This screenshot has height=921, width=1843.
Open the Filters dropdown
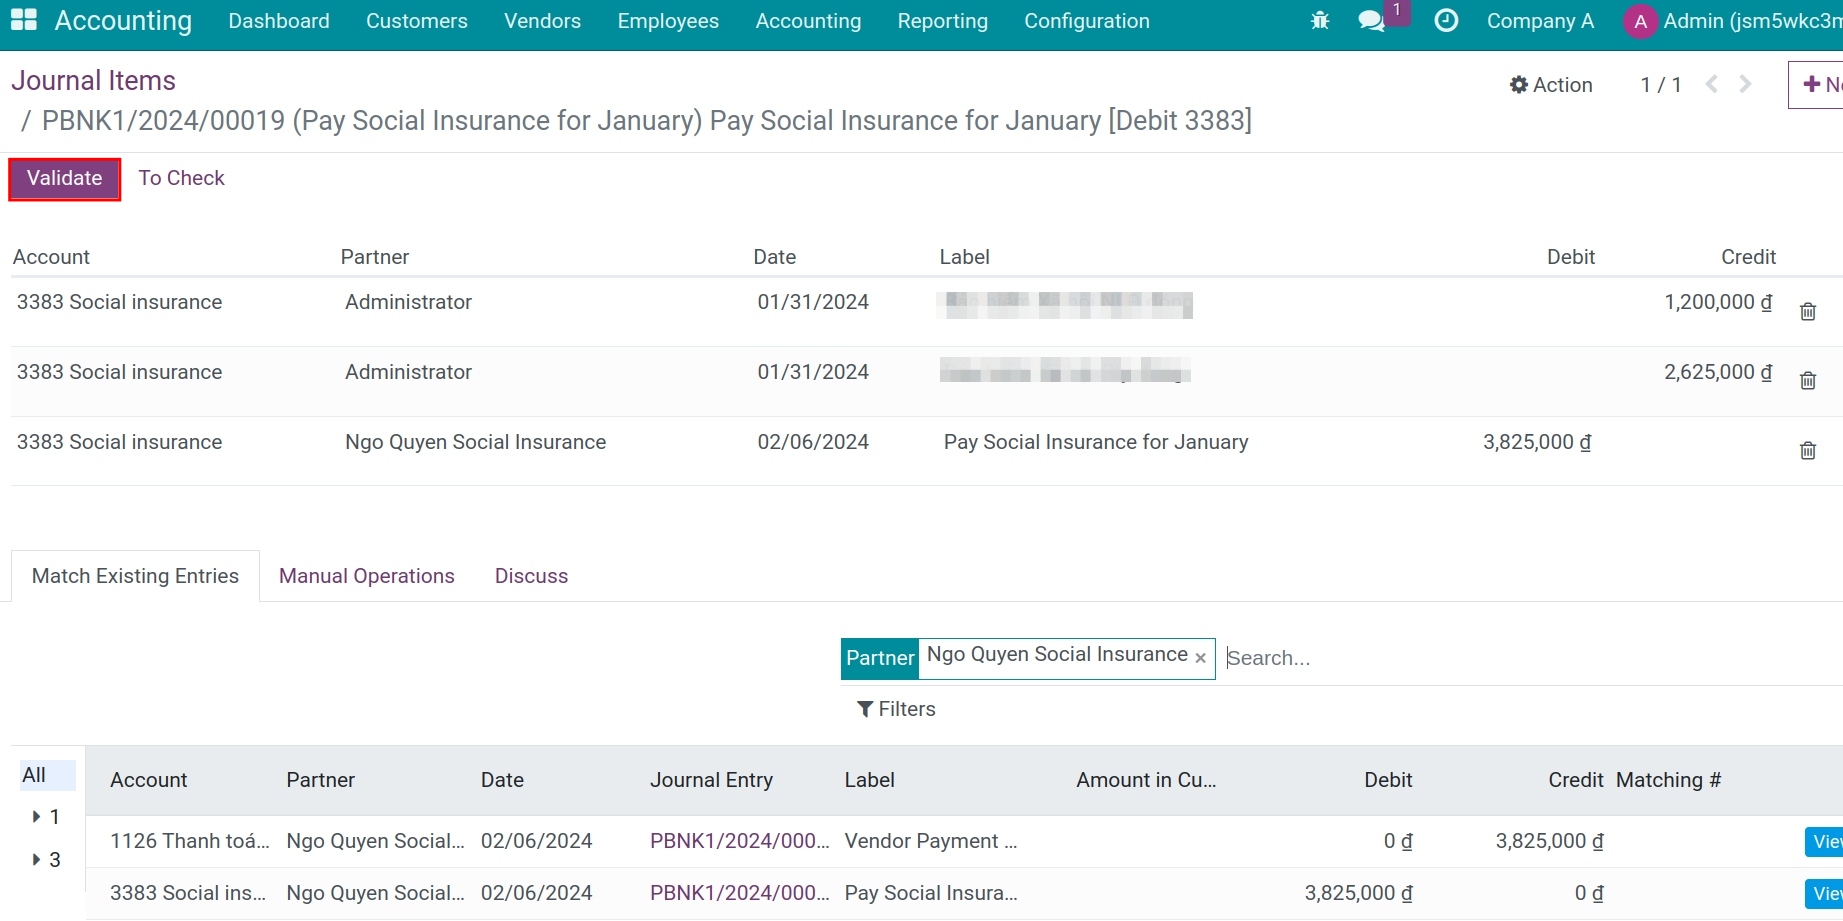pos(897,709)
